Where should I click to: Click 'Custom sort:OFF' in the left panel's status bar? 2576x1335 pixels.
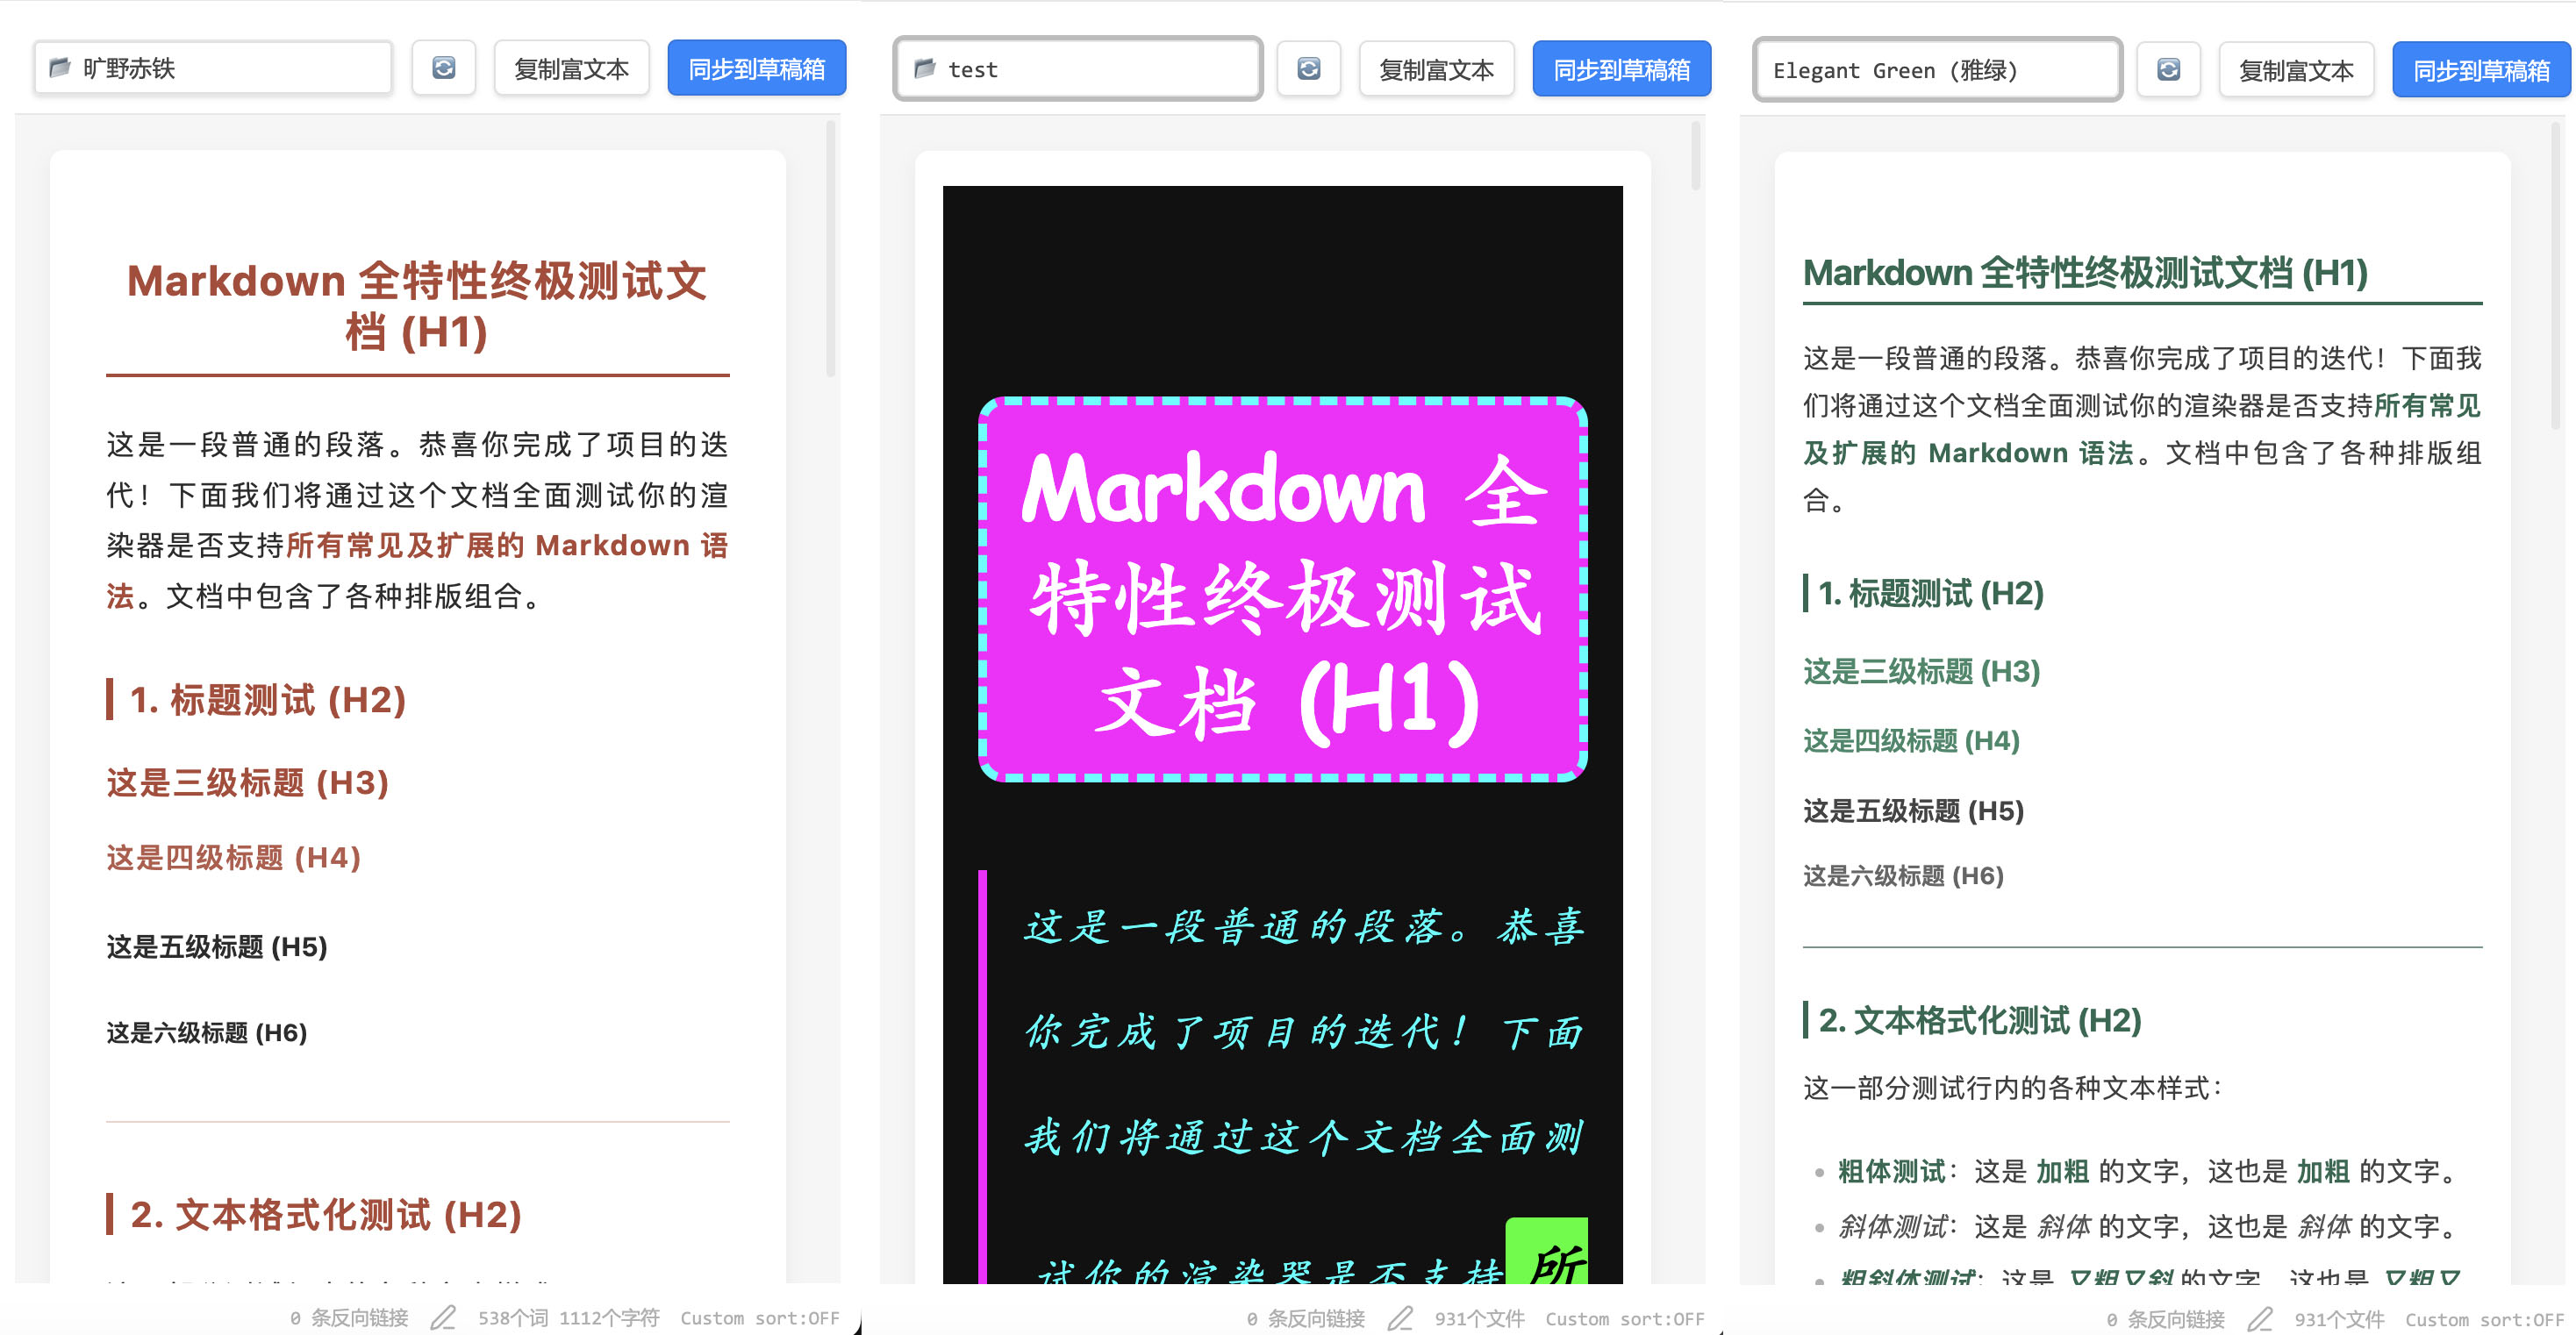point(760,1318)
